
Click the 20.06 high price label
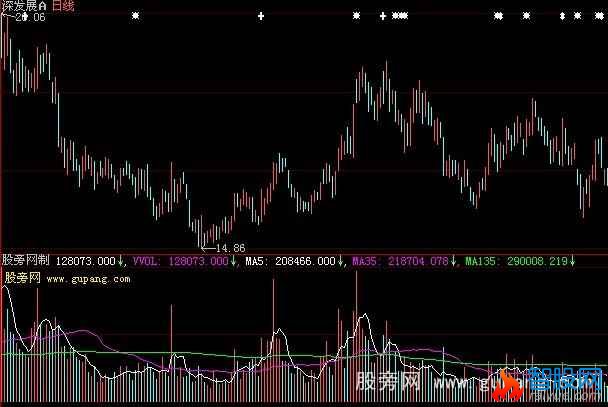pos(31,17)
